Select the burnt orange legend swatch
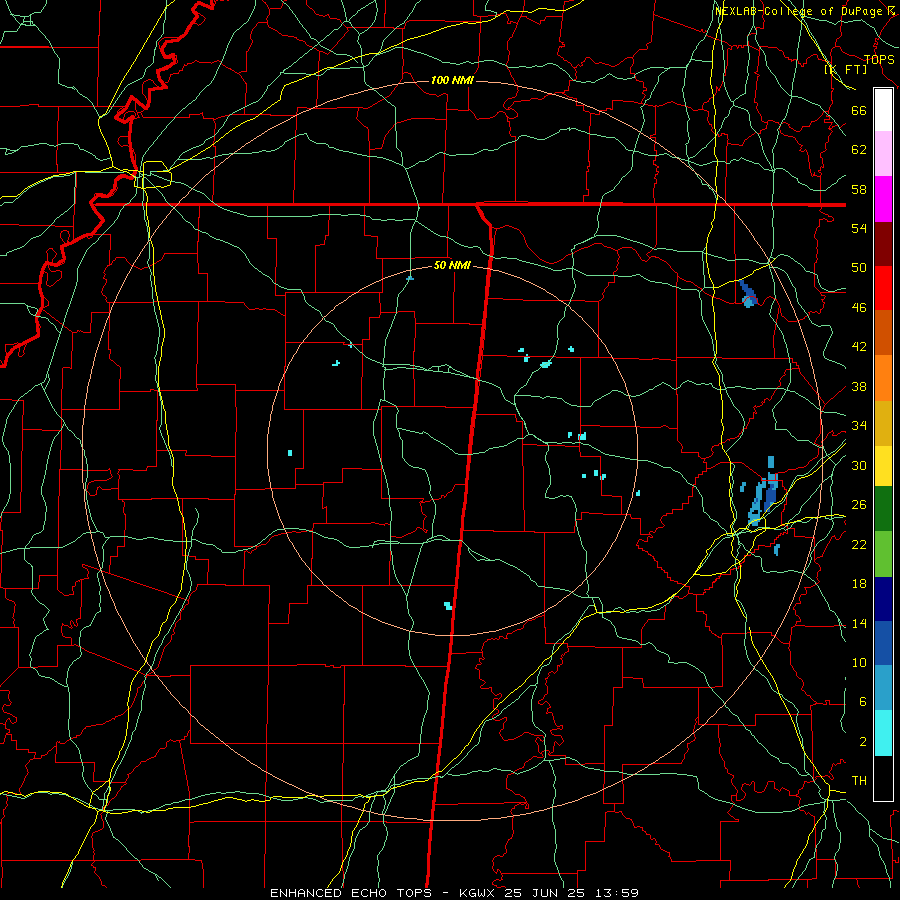900x900 pixels. click(x=883, y=332)
